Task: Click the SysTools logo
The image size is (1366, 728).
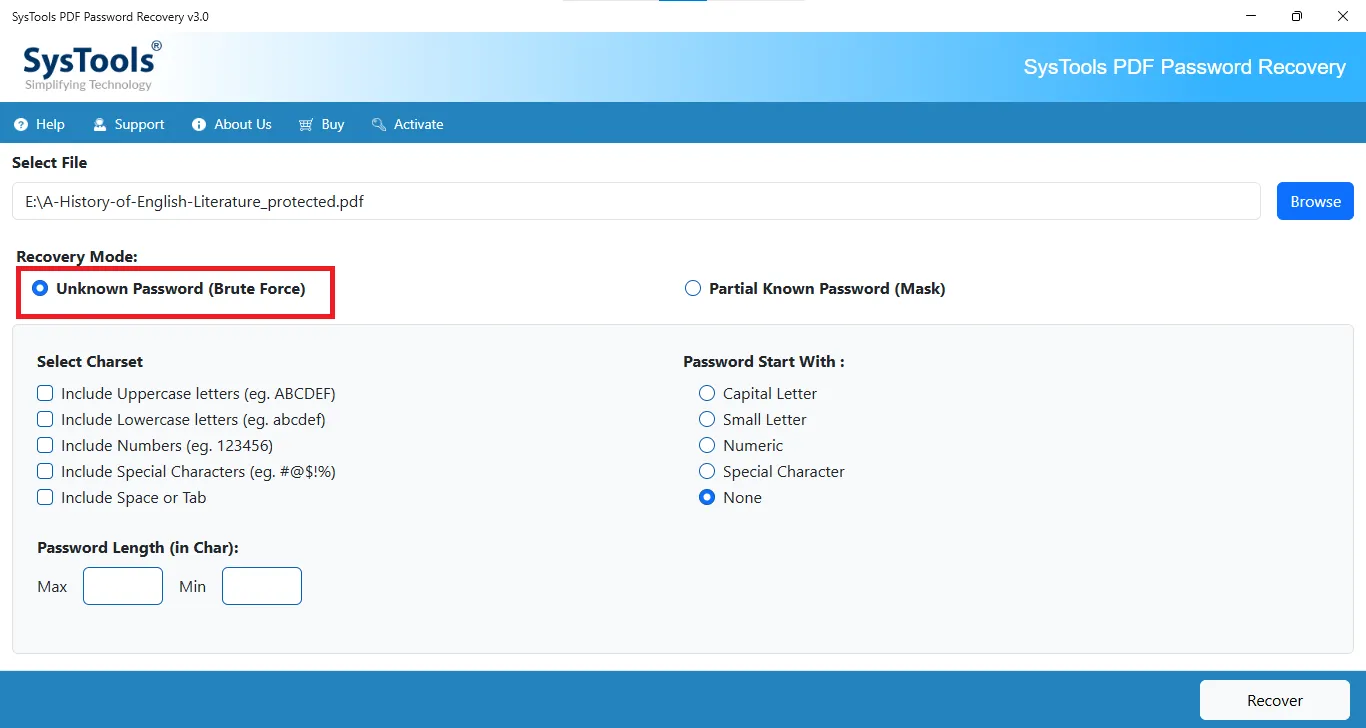Action: point(92,66)
